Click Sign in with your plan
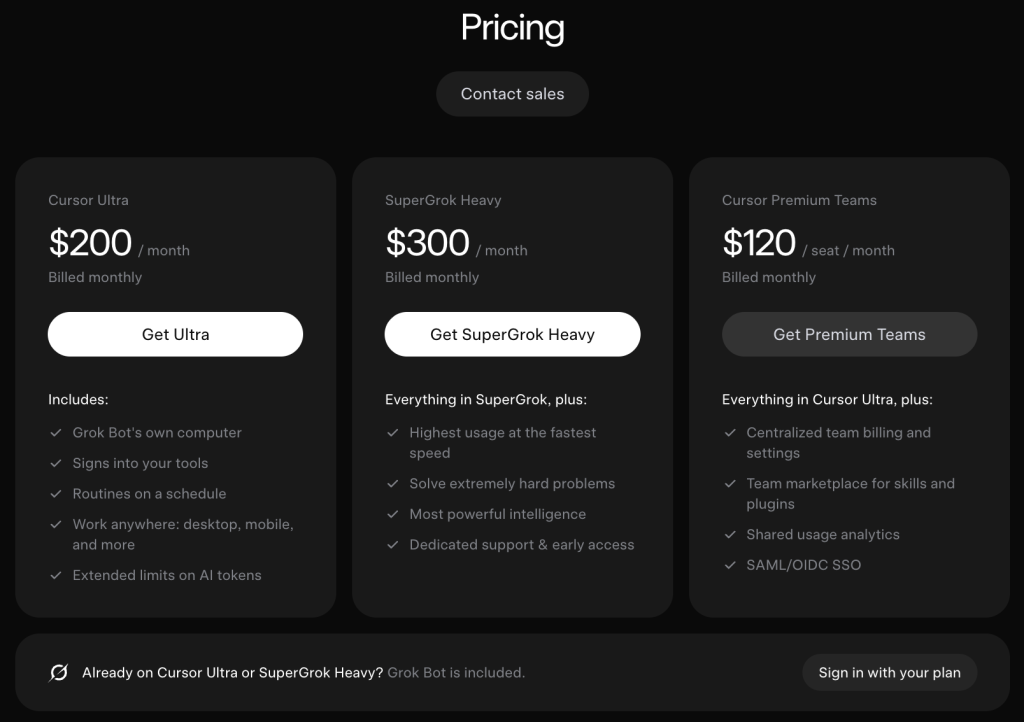1024x722 pixels. pyautogui.click(x=889, y=672)
